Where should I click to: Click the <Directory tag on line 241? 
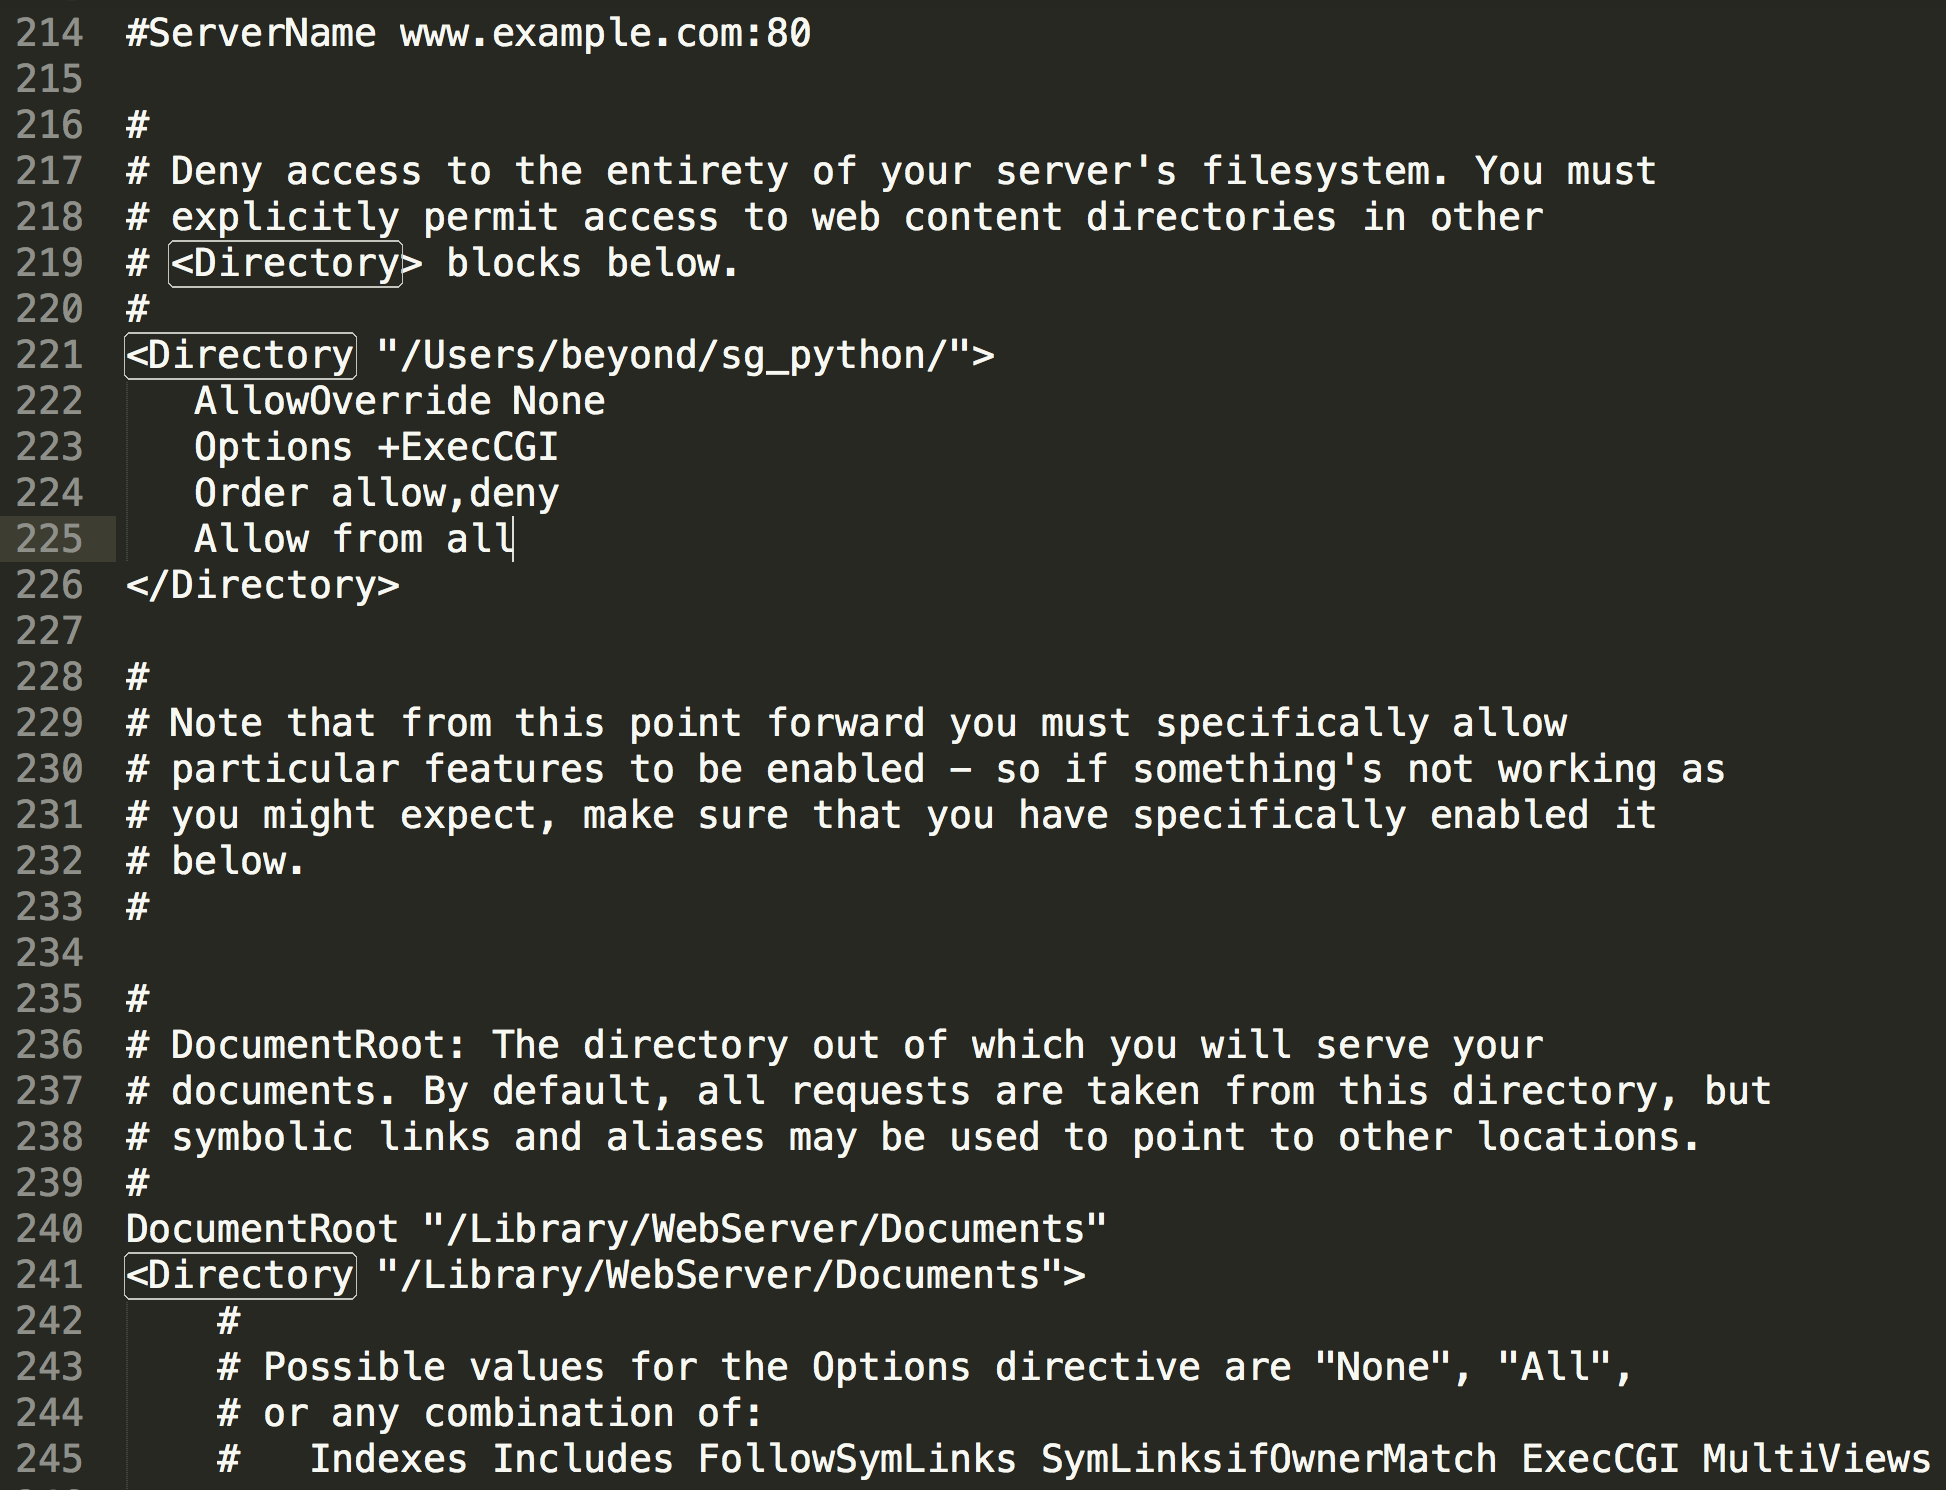[x=240, y=1275]
